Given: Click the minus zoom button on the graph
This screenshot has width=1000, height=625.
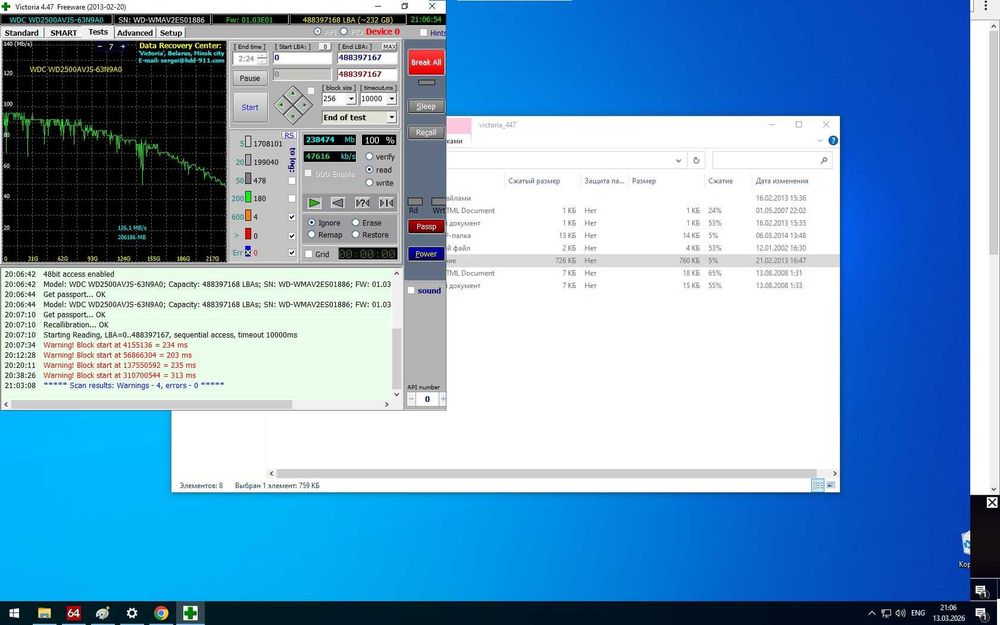Looking at the screenshot, I should pos(99,47).
